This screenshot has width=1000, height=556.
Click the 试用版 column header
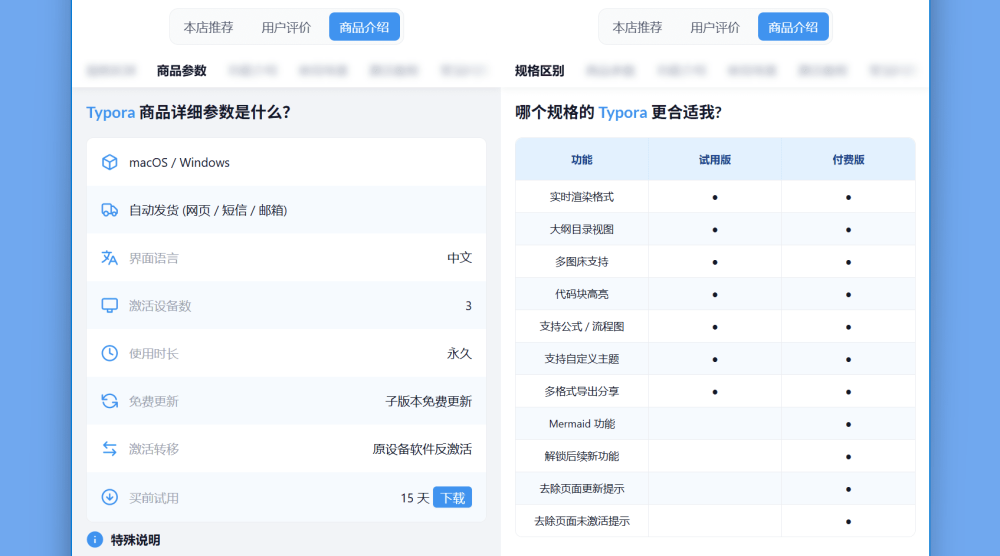pos(715,159)
